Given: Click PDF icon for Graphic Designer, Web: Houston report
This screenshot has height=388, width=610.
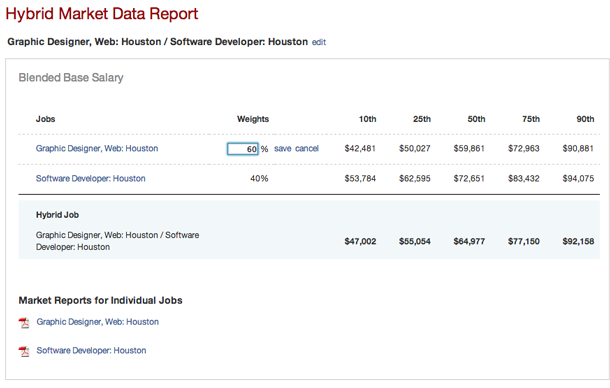Looking at the screenshot, I should [x=24, y=323].
